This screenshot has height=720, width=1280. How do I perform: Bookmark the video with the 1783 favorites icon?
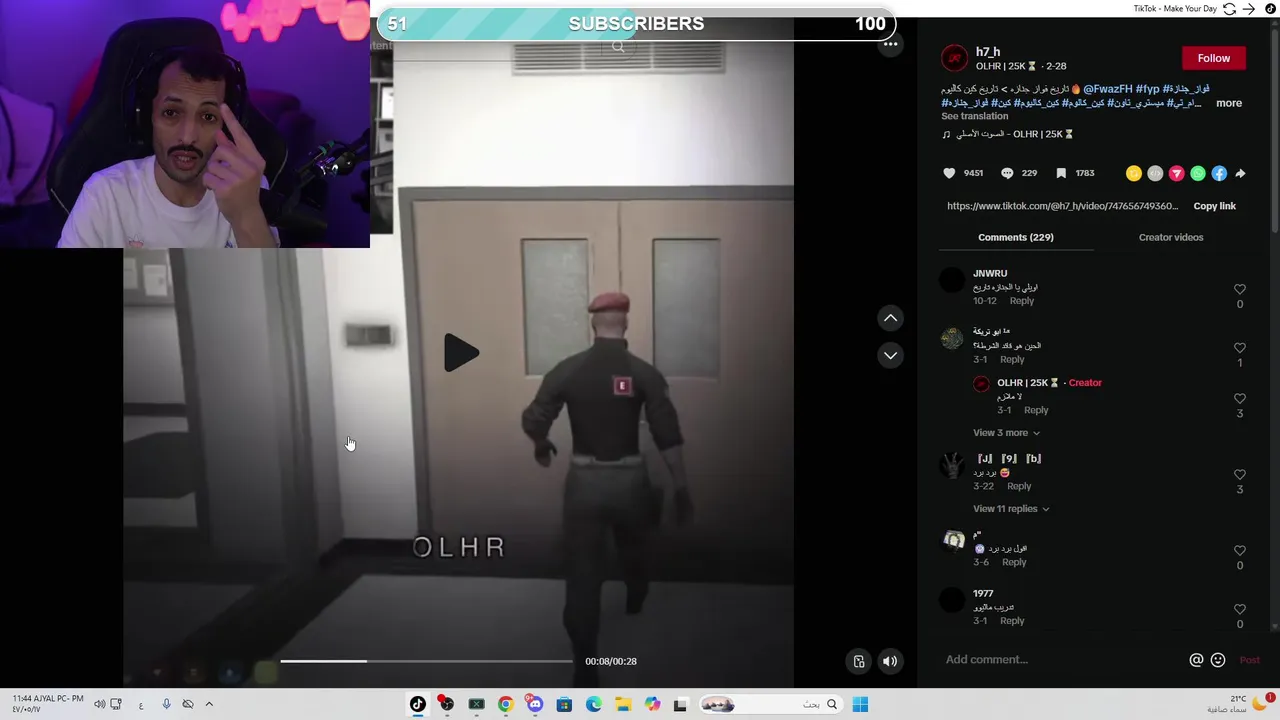1061,173
